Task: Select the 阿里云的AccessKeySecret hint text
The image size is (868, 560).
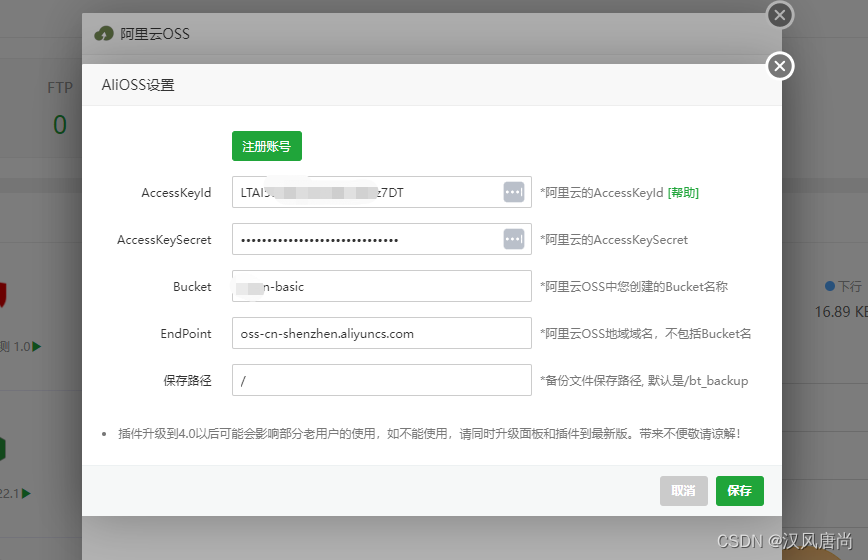Action: click(614, 240)
